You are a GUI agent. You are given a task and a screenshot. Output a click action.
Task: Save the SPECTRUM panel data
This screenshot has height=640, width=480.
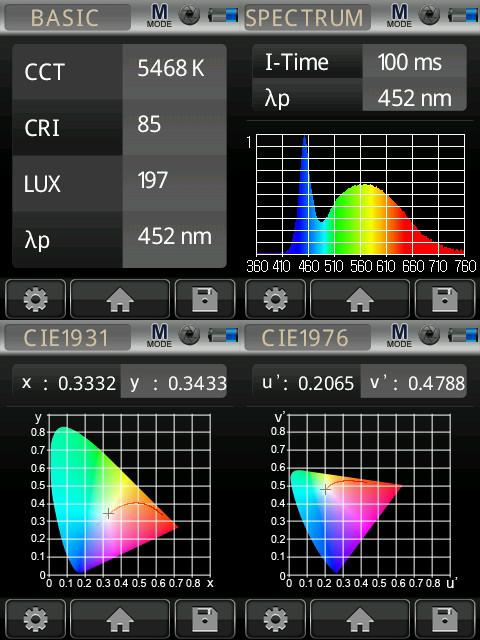point(445,299)
